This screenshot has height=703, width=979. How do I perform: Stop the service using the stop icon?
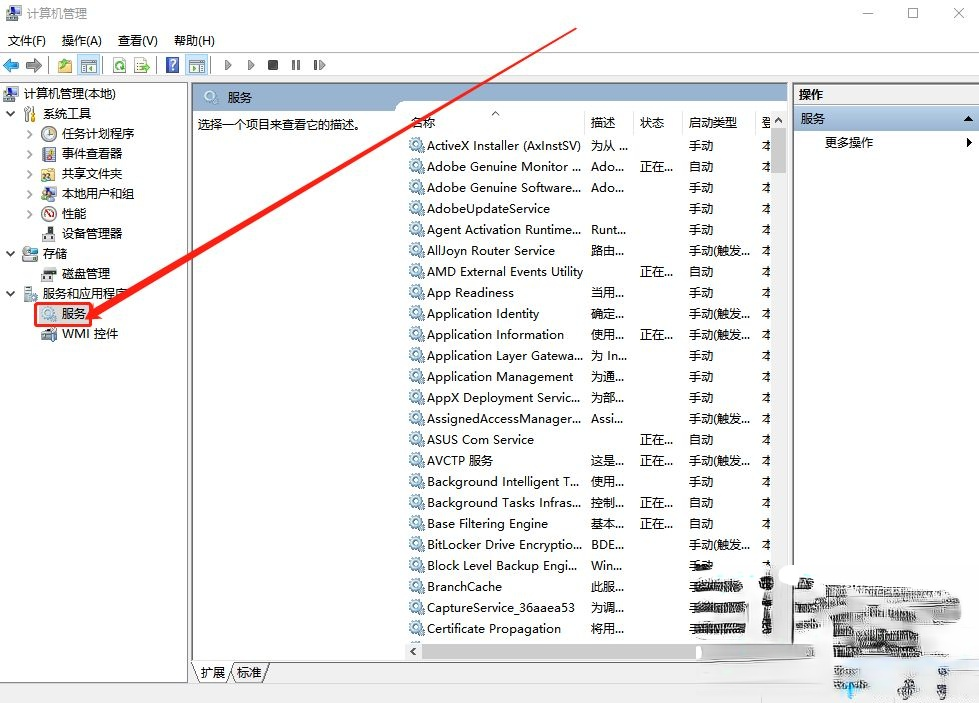pos(272,64)
